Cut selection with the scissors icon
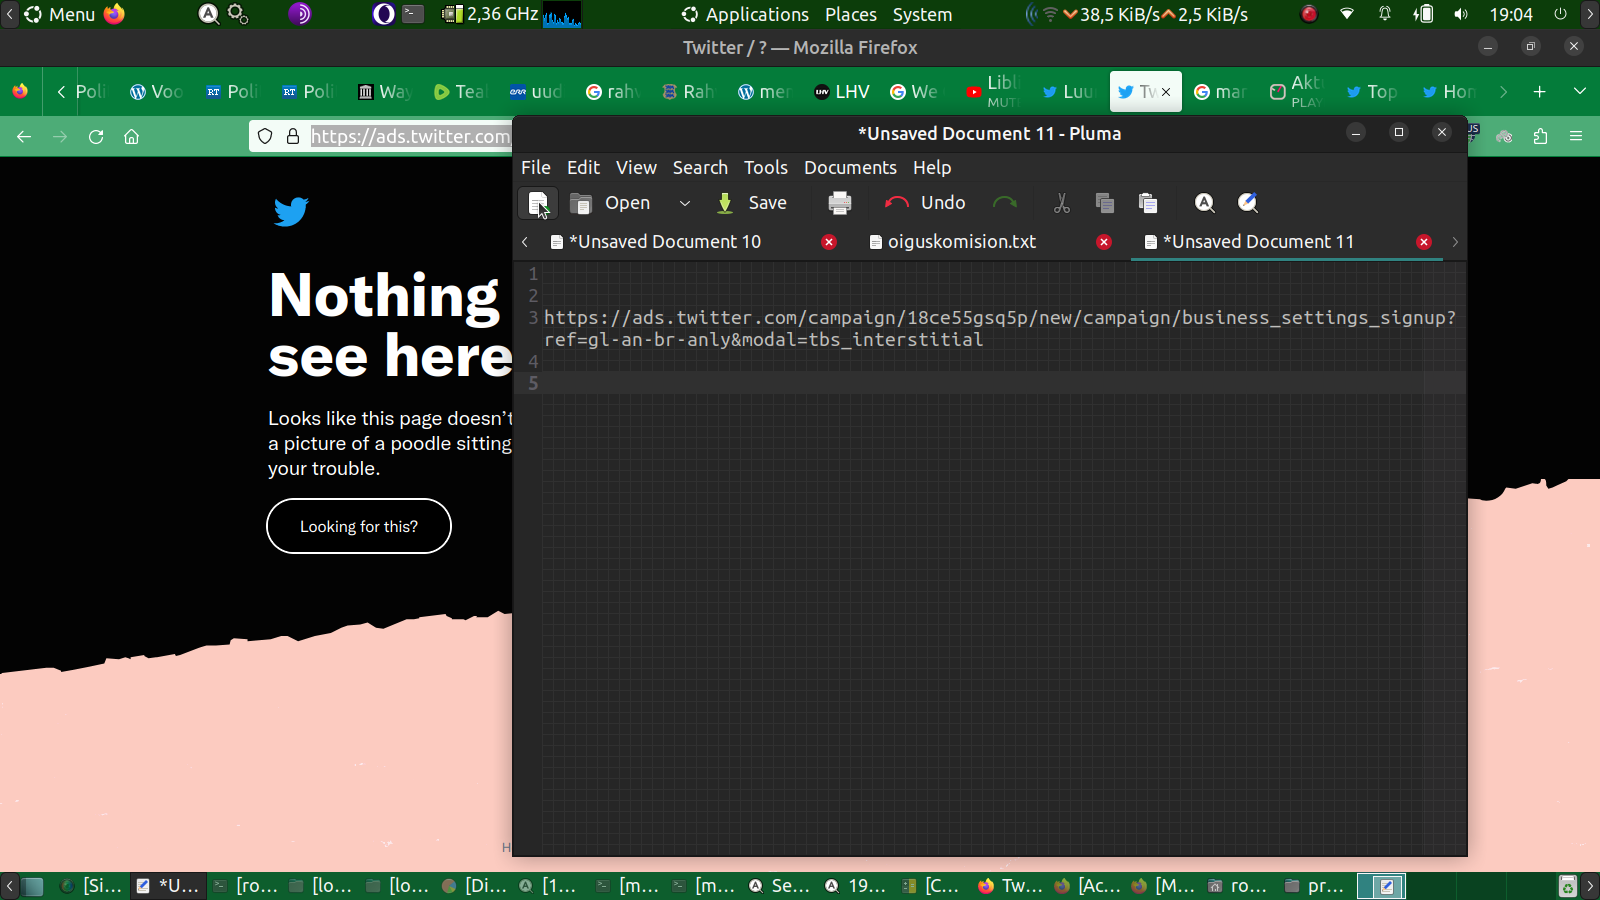Viewport: 1600px width, 900px height. point(1062,203)
